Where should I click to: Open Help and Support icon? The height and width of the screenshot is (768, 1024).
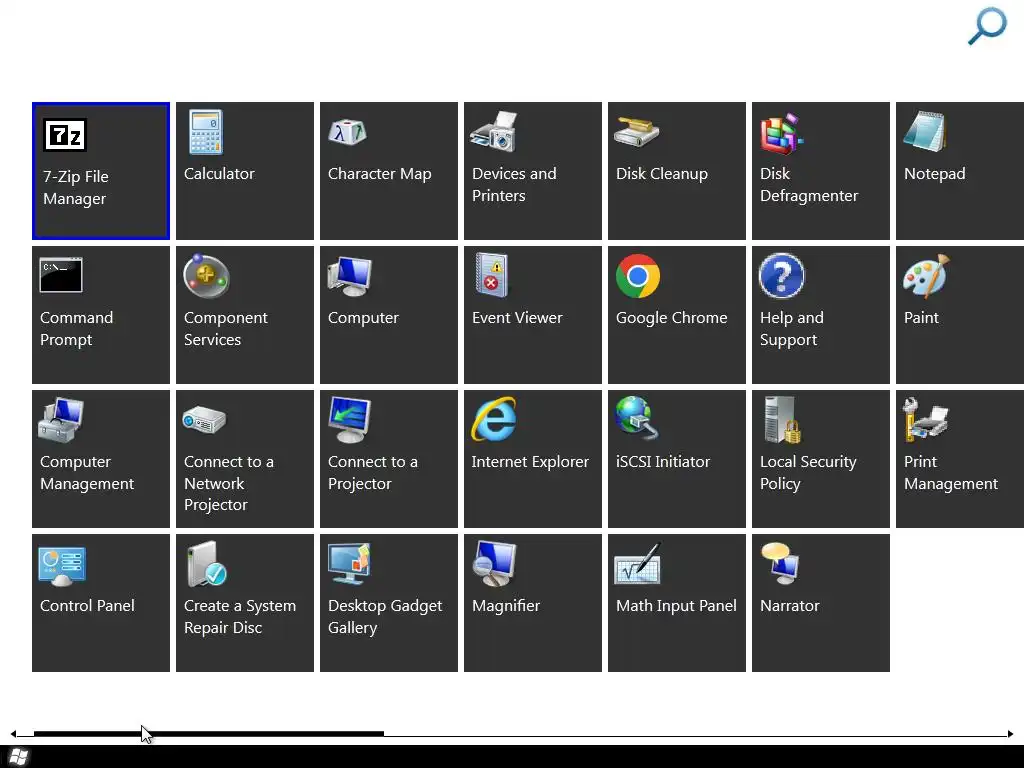[782, 276]
